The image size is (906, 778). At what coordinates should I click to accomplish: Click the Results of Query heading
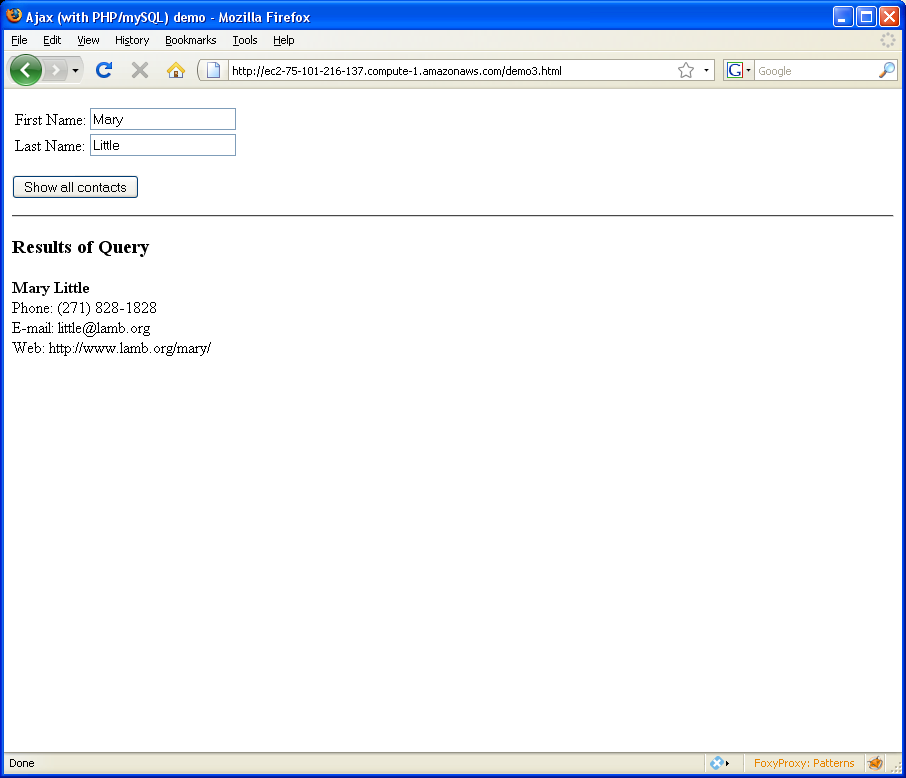(x=80, y=247)
